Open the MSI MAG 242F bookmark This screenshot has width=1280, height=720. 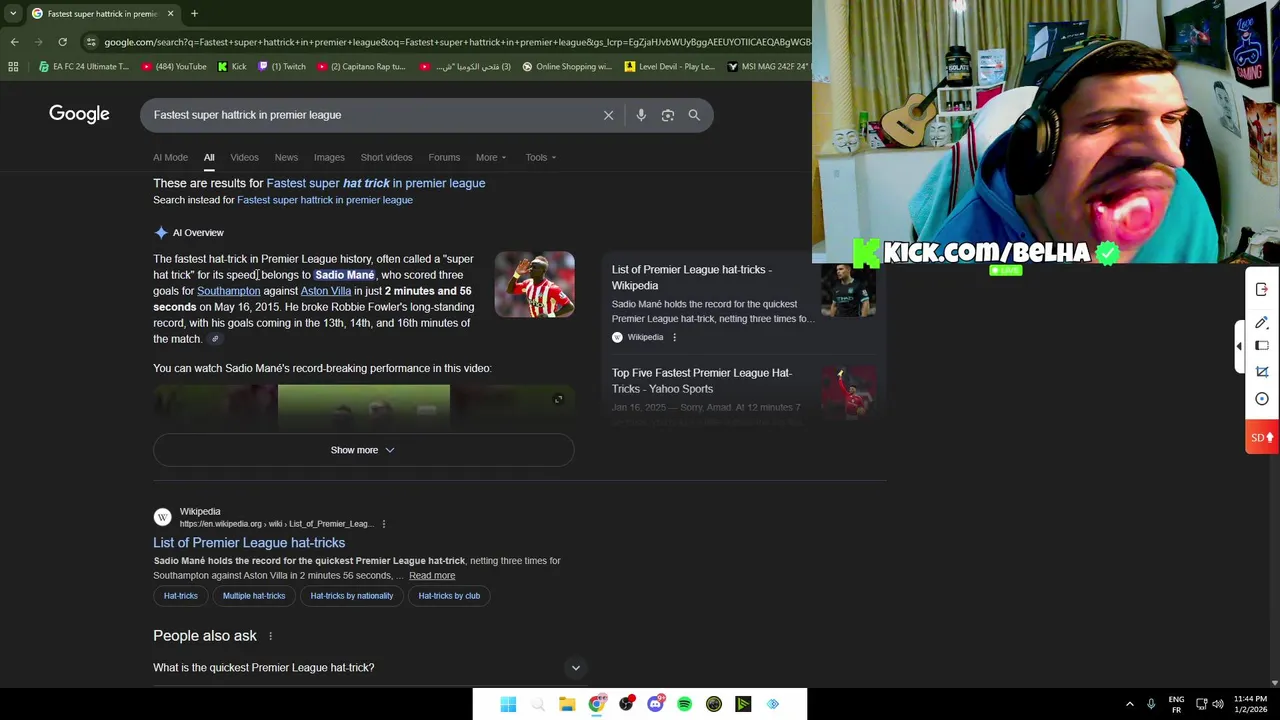click(x=768, y=67)
